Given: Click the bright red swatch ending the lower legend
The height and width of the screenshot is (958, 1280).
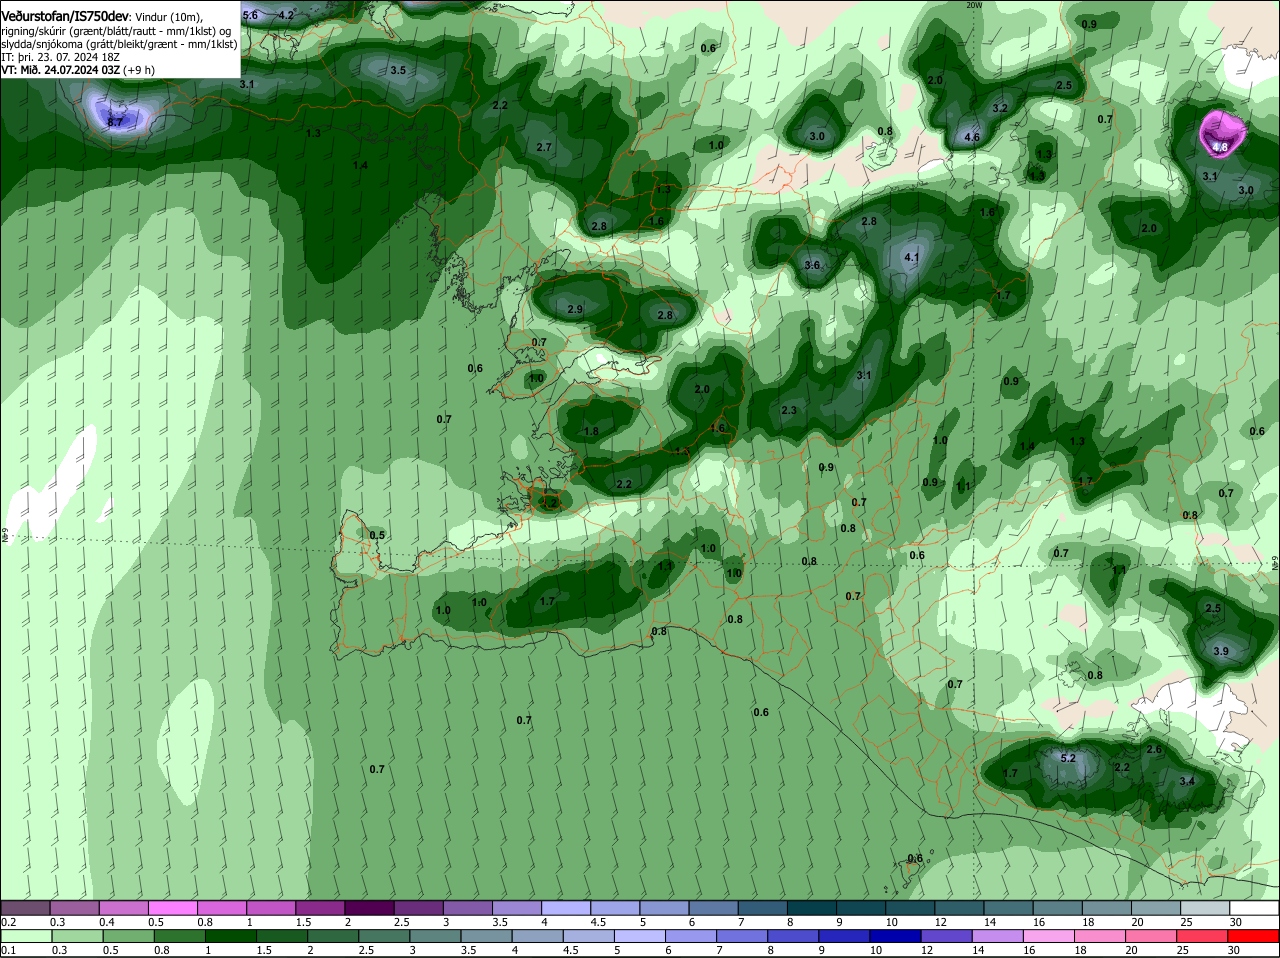Looking at the screenshot, I should (1254, 936).
